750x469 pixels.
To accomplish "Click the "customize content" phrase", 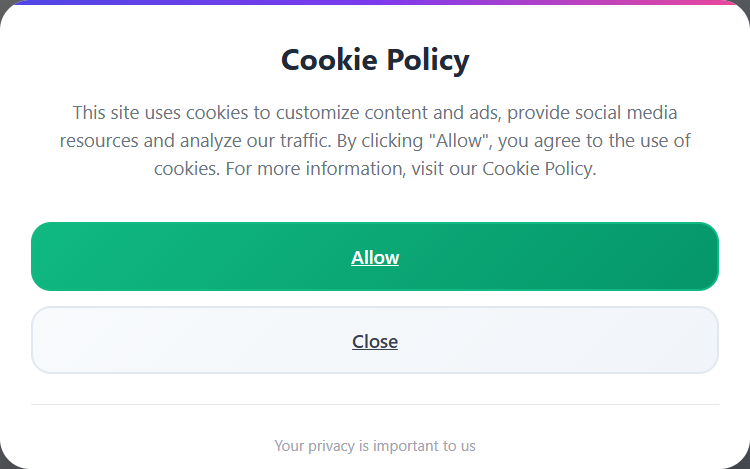I will pos(345,113).
